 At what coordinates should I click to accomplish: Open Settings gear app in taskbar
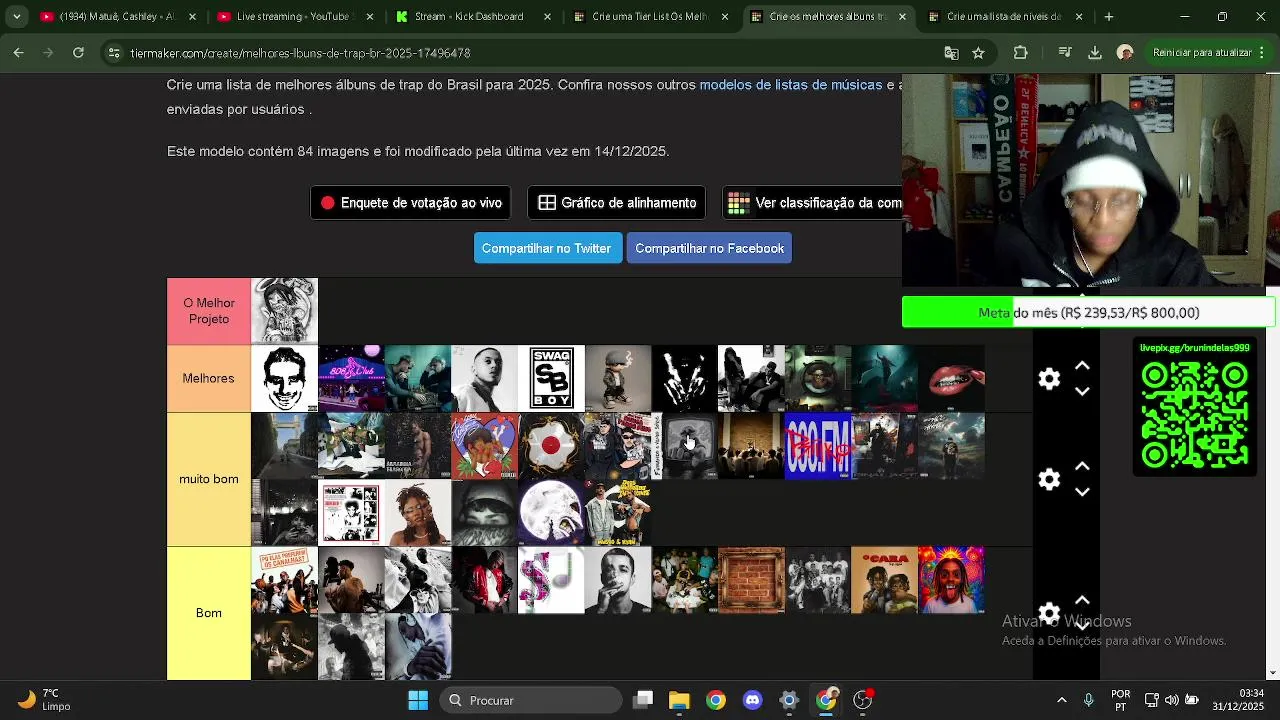(789, 700)
